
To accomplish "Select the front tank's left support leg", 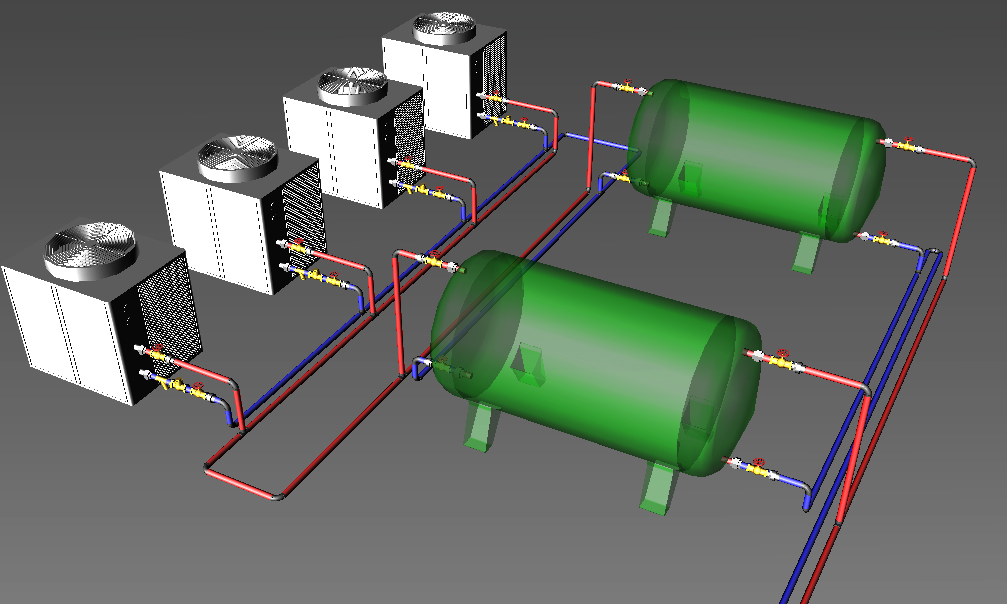I will (480, 428).
